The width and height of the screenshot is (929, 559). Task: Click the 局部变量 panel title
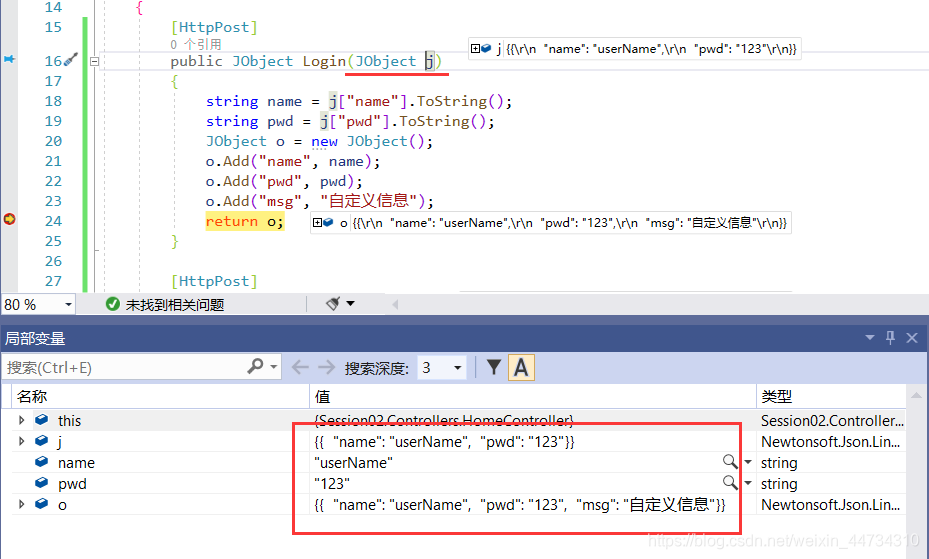[35, 339]
